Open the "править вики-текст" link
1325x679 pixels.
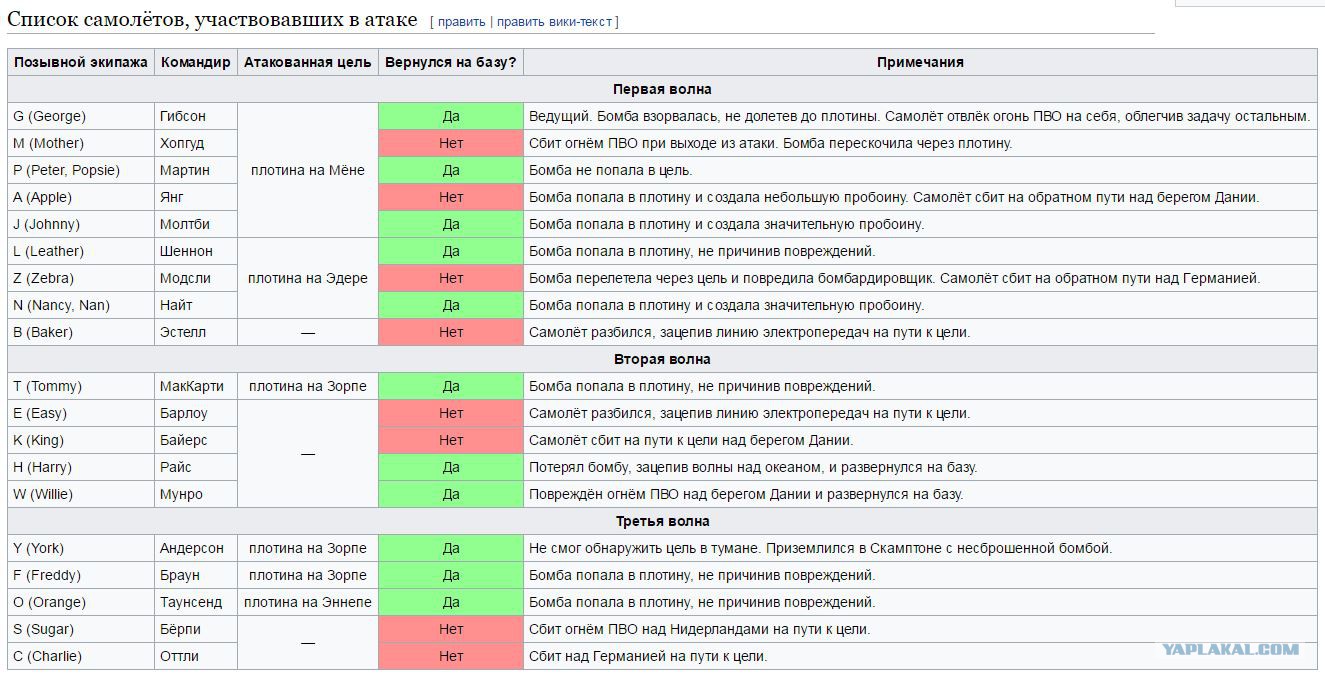point(554,21)
